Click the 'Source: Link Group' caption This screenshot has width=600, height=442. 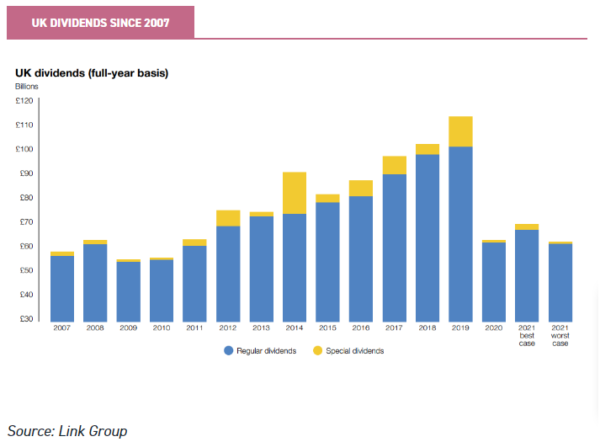[67, 431]
